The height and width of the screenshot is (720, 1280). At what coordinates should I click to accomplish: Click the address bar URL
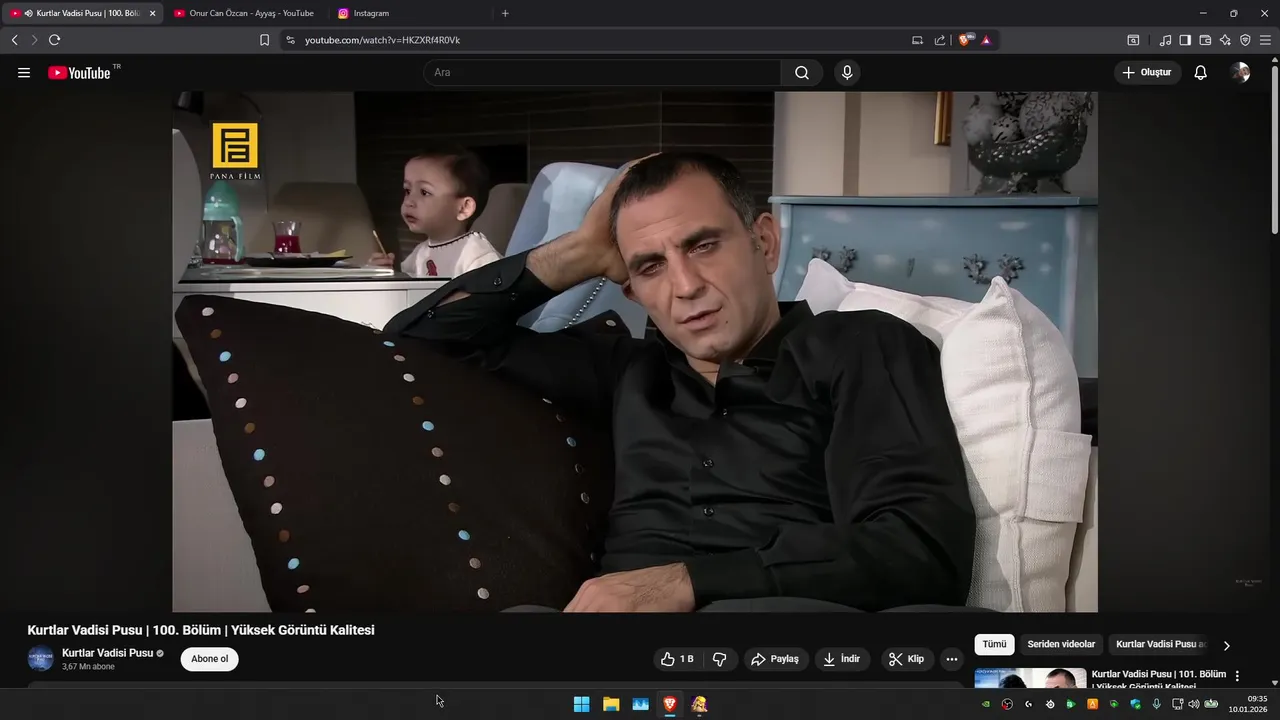click(382, 40)
